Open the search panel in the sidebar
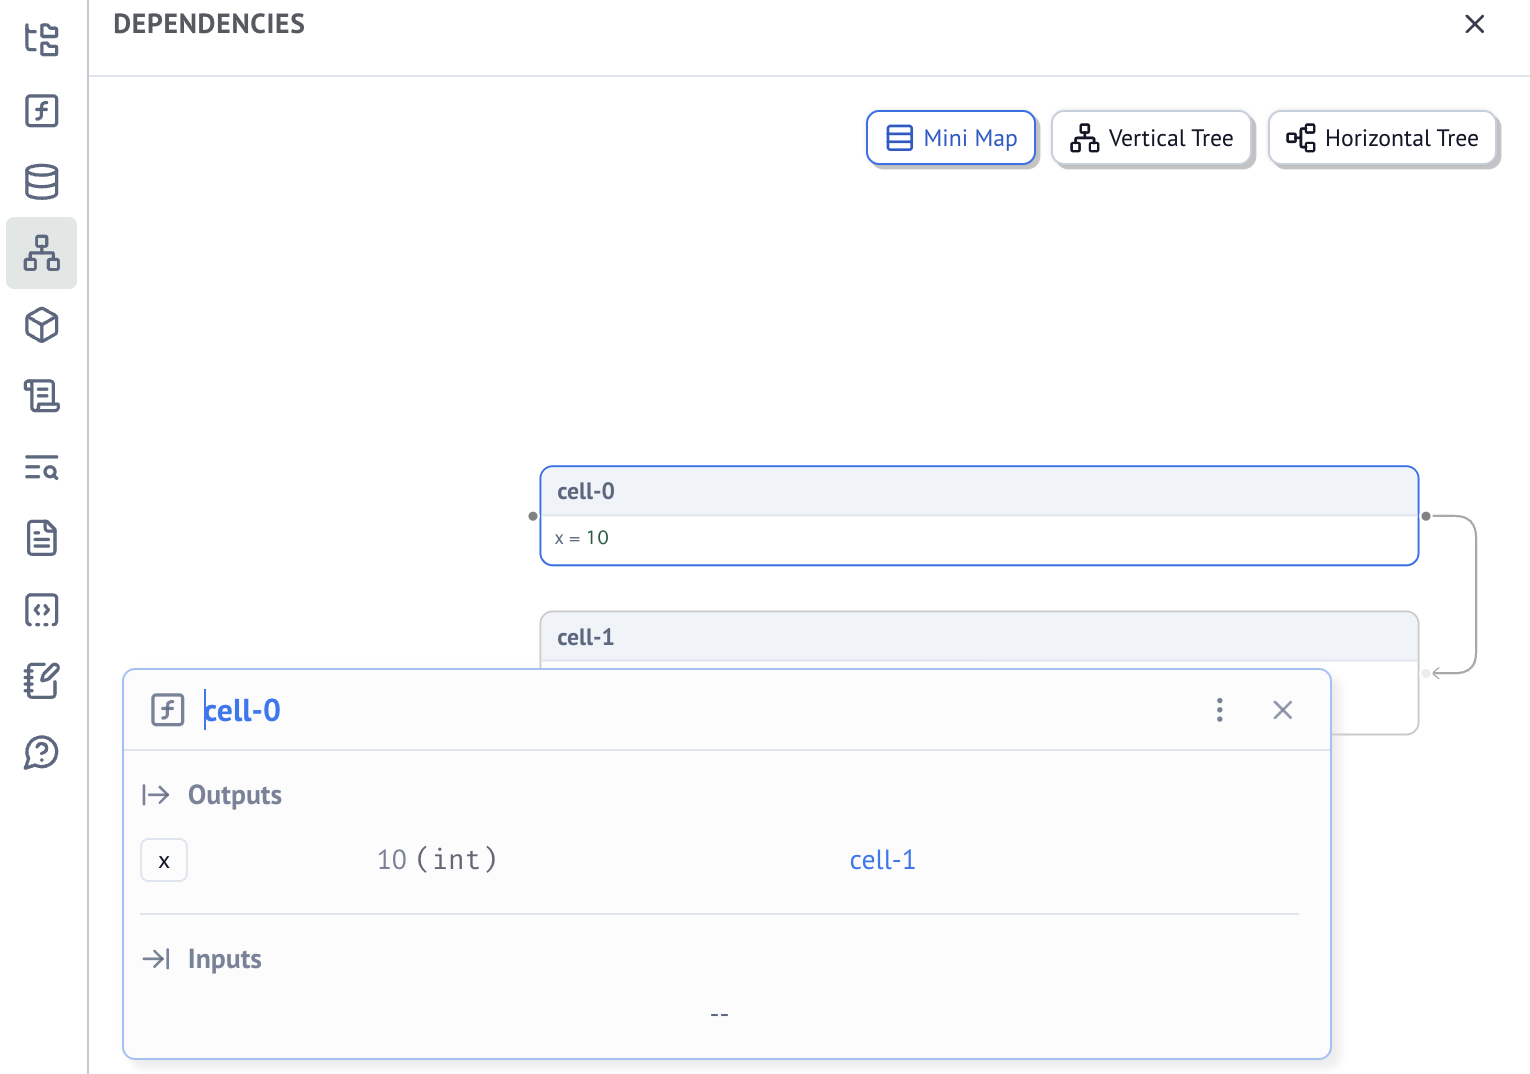1530x1074 pixels. click(x=41, y=468)
